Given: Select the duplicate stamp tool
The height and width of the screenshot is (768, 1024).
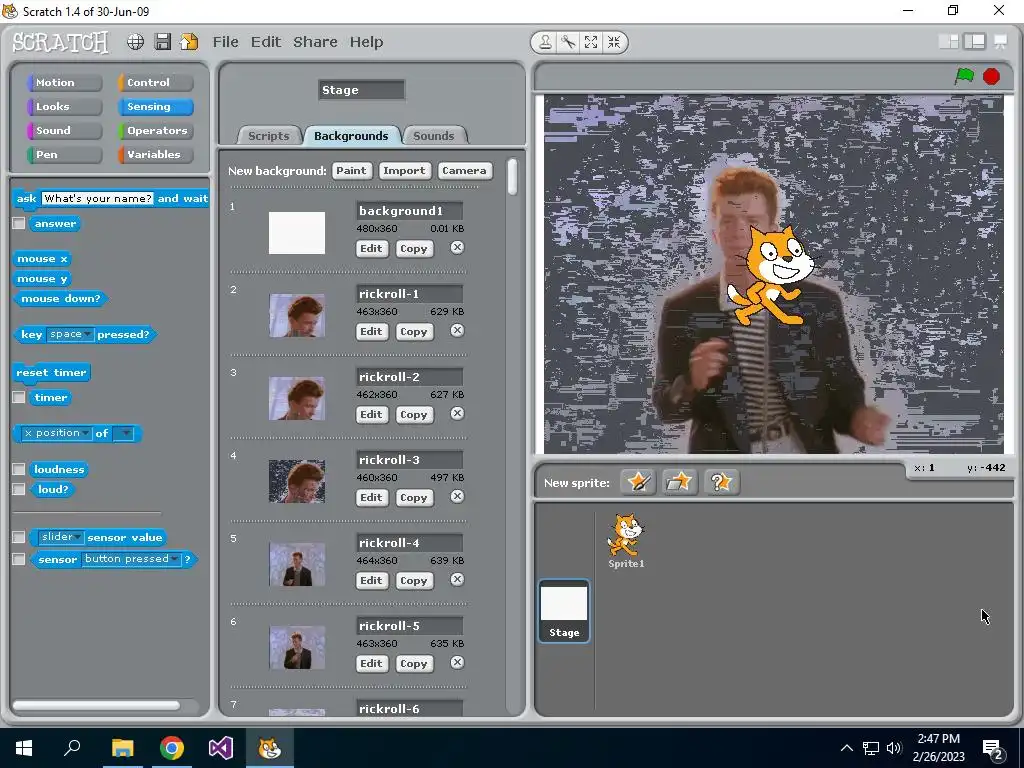Looking at the screenshot, I should coord(545,42).
